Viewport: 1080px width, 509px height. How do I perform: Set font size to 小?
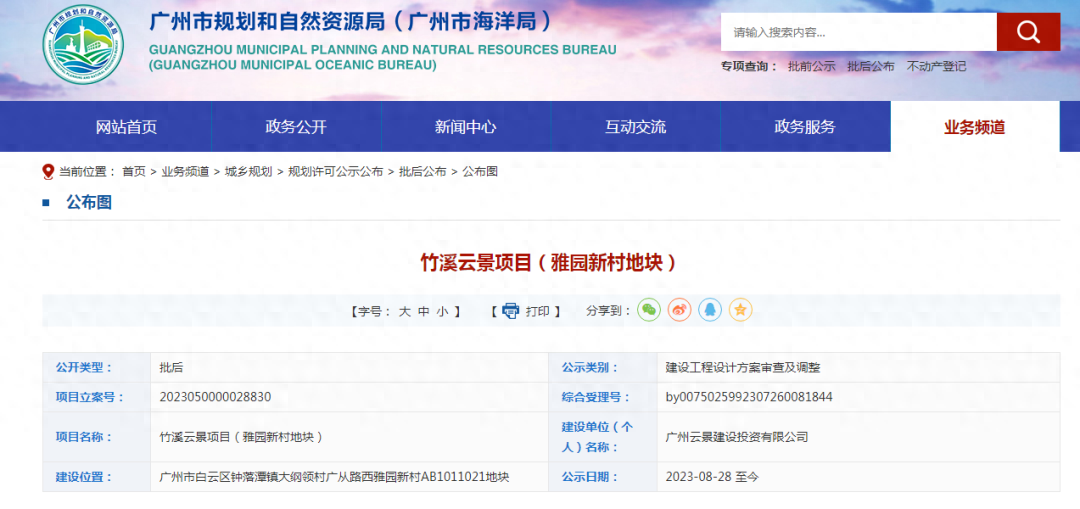442,311
